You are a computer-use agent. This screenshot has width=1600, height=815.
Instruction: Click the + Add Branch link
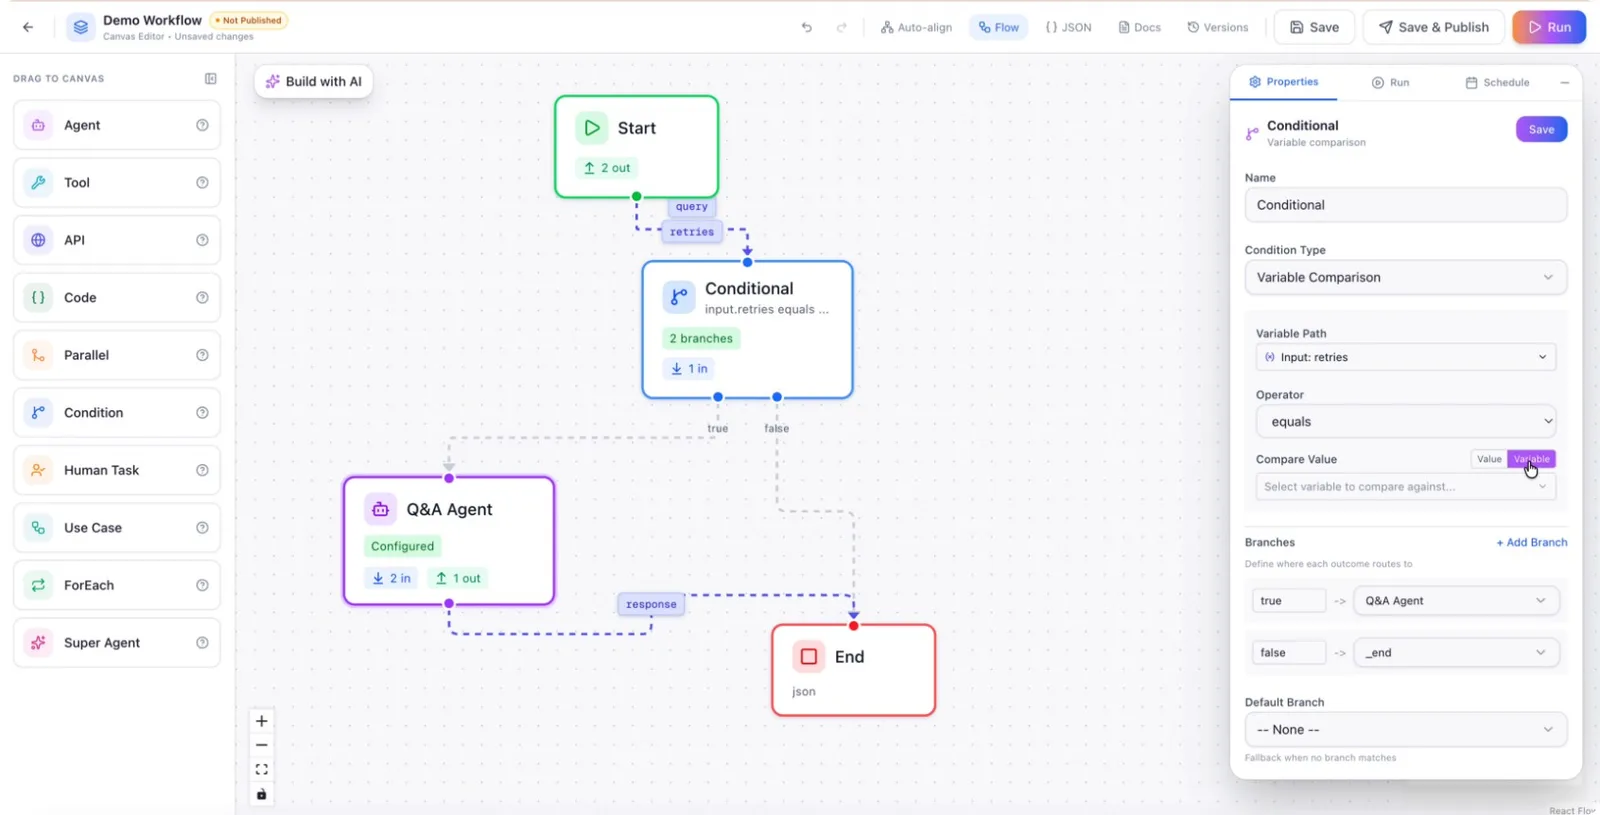click(1531, 542)
